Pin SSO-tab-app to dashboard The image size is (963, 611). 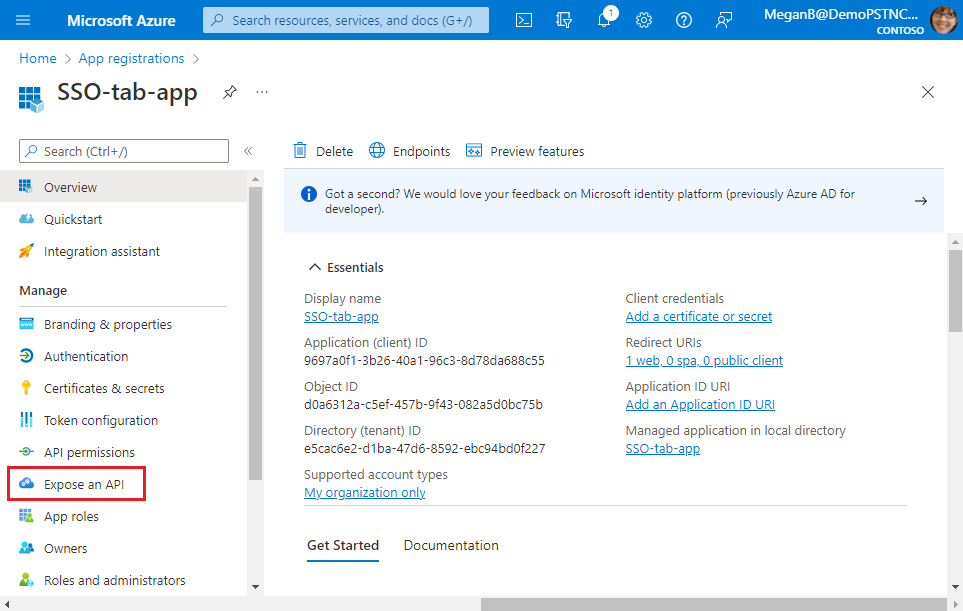pos(230,92)
